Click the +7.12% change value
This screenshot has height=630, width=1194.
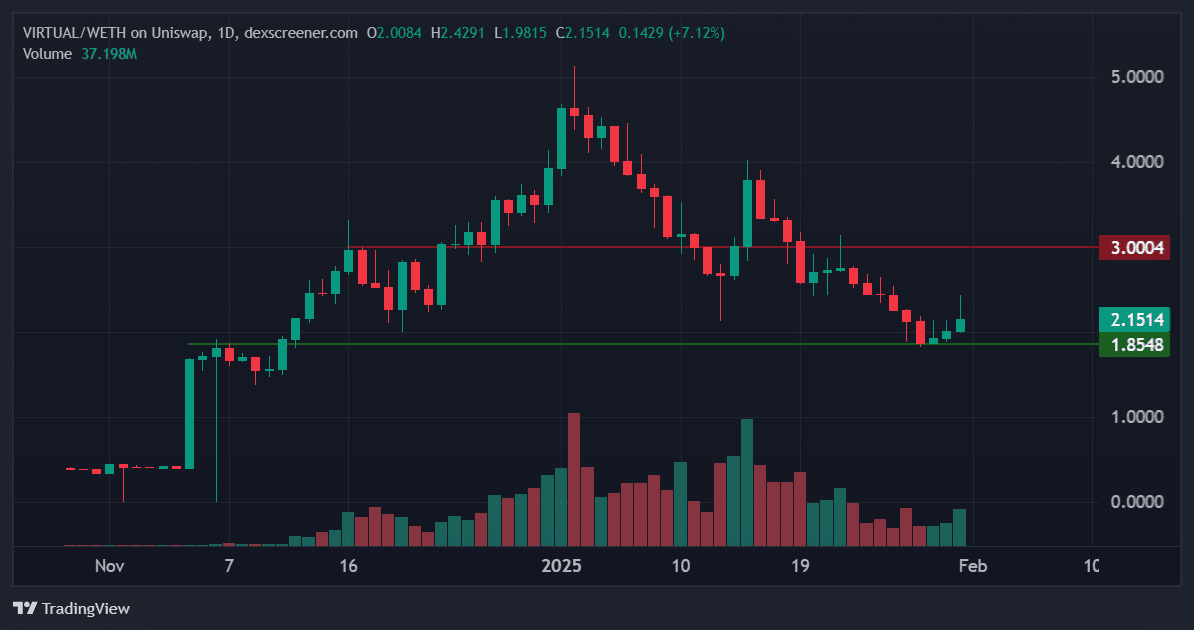coord(696,33)
